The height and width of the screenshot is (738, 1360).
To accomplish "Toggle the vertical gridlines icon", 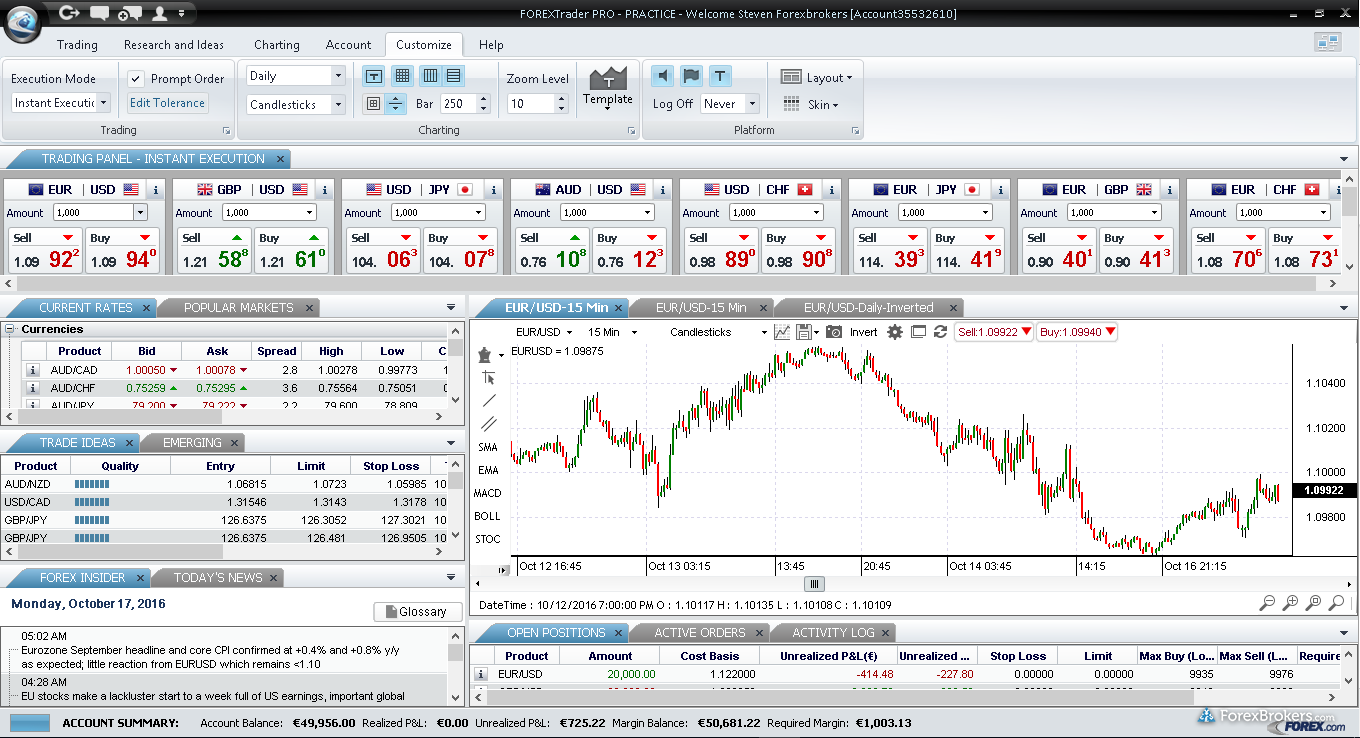I will (x=430, y=76).
